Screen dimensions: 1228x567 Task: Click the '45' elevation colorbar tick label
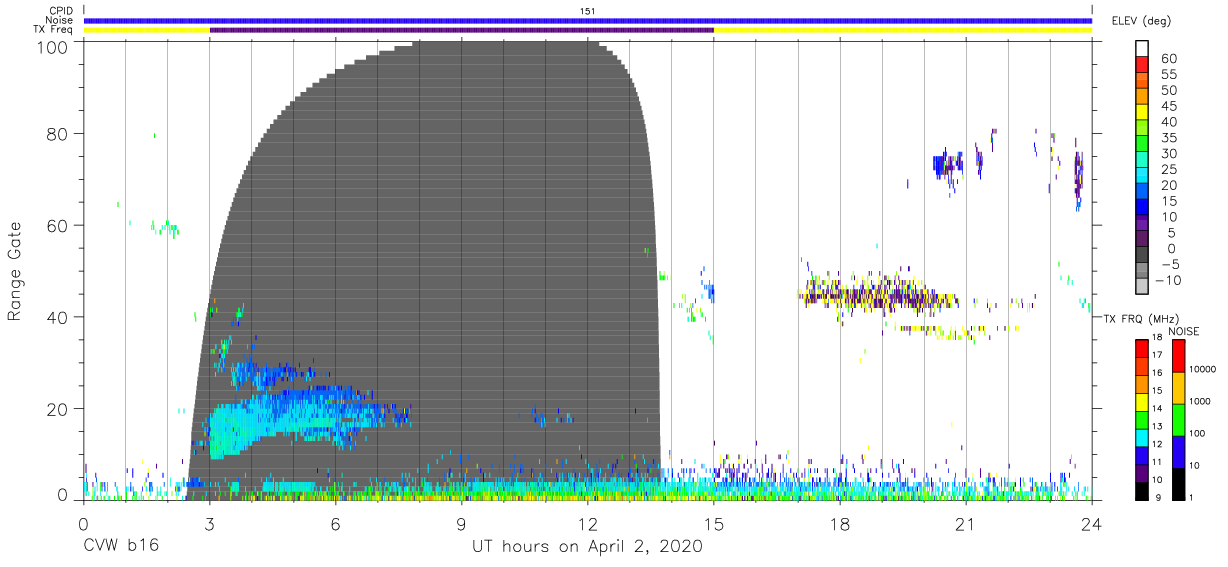click(x=1169, y=106)
